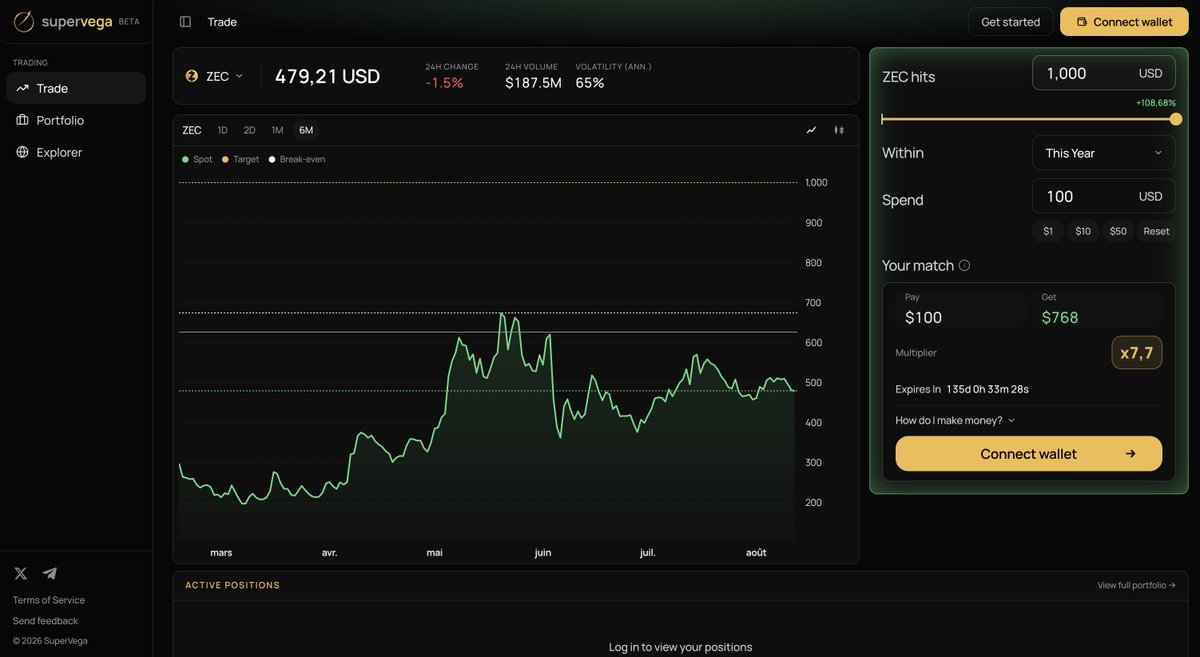Open the Trade sidebar item
Viewport: 1200px width, 657px height.
pyautogui.click(x=76, y=88)
